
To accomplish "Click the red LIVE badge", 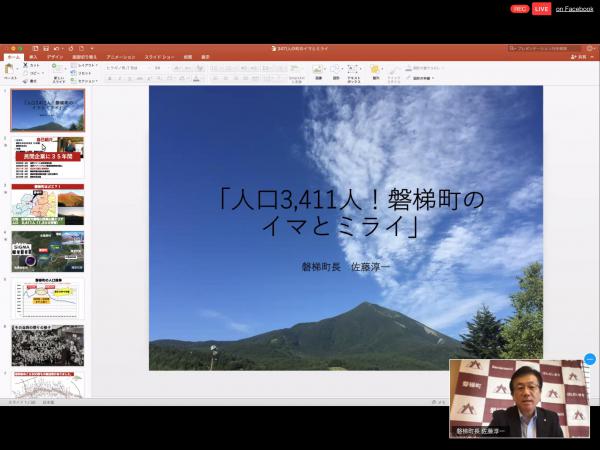I will 541,9.
